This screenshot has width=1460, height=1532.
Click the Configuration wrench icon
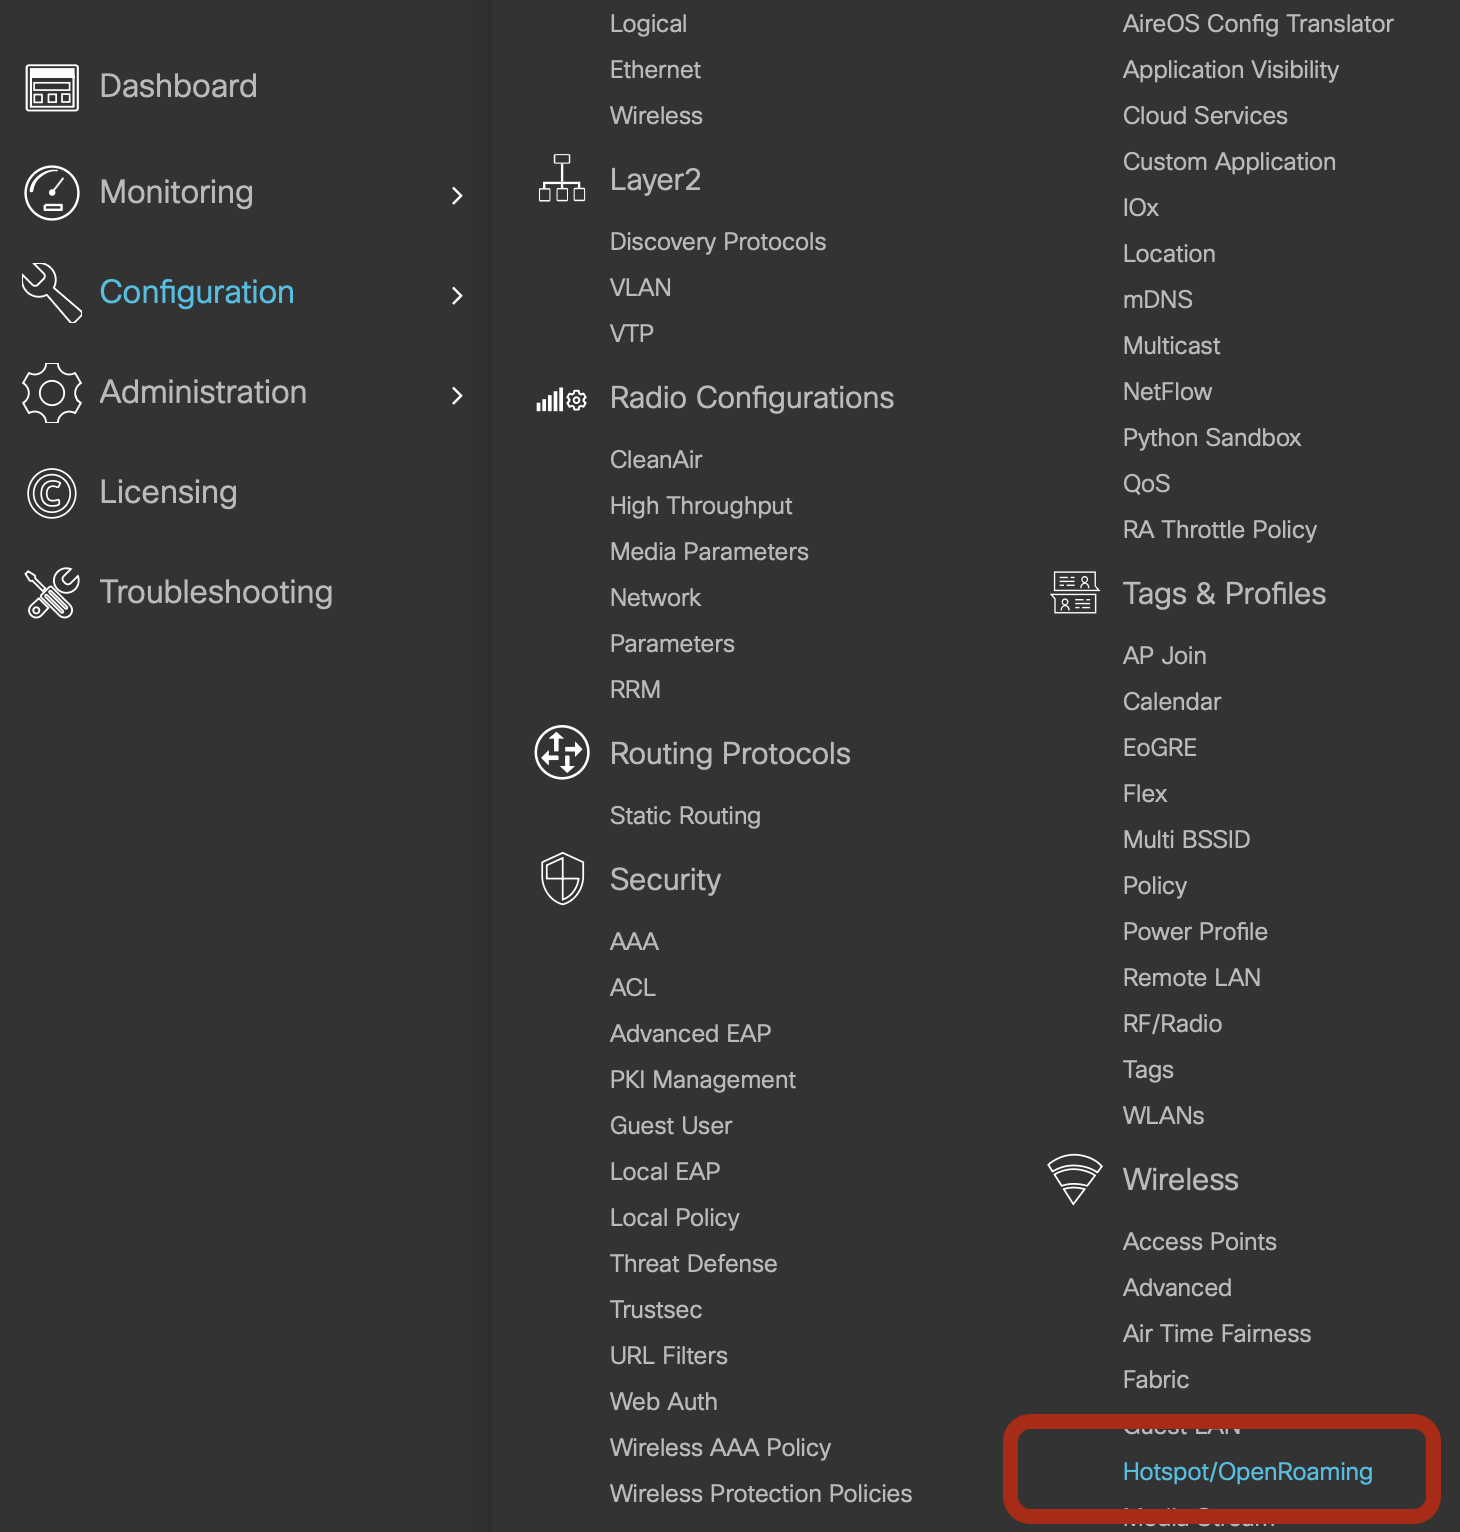pos(52,293)
